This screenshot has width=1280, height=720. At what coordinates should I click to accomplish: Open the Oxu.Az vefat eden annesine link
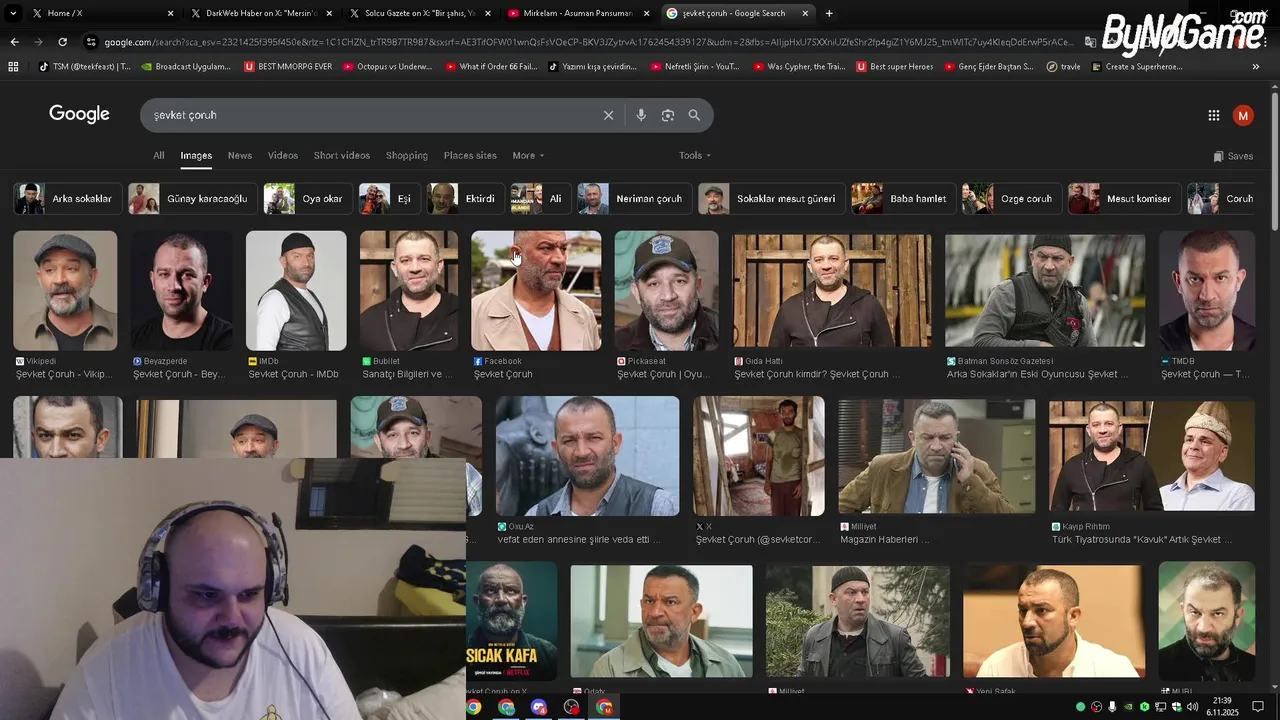(x=579, y=539)
